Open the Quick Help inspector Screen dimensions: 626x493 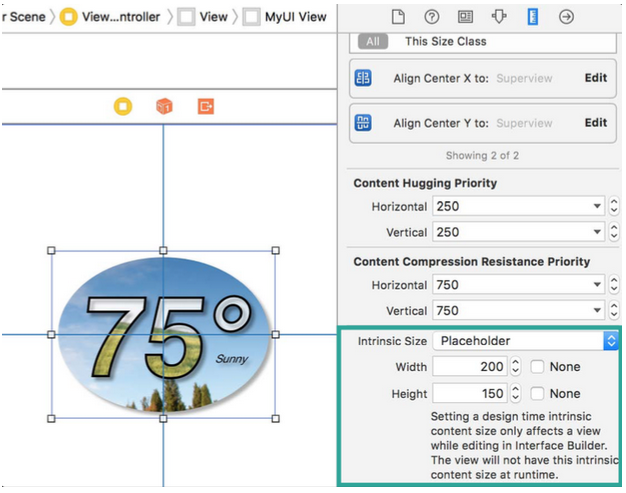pos(432,17)
